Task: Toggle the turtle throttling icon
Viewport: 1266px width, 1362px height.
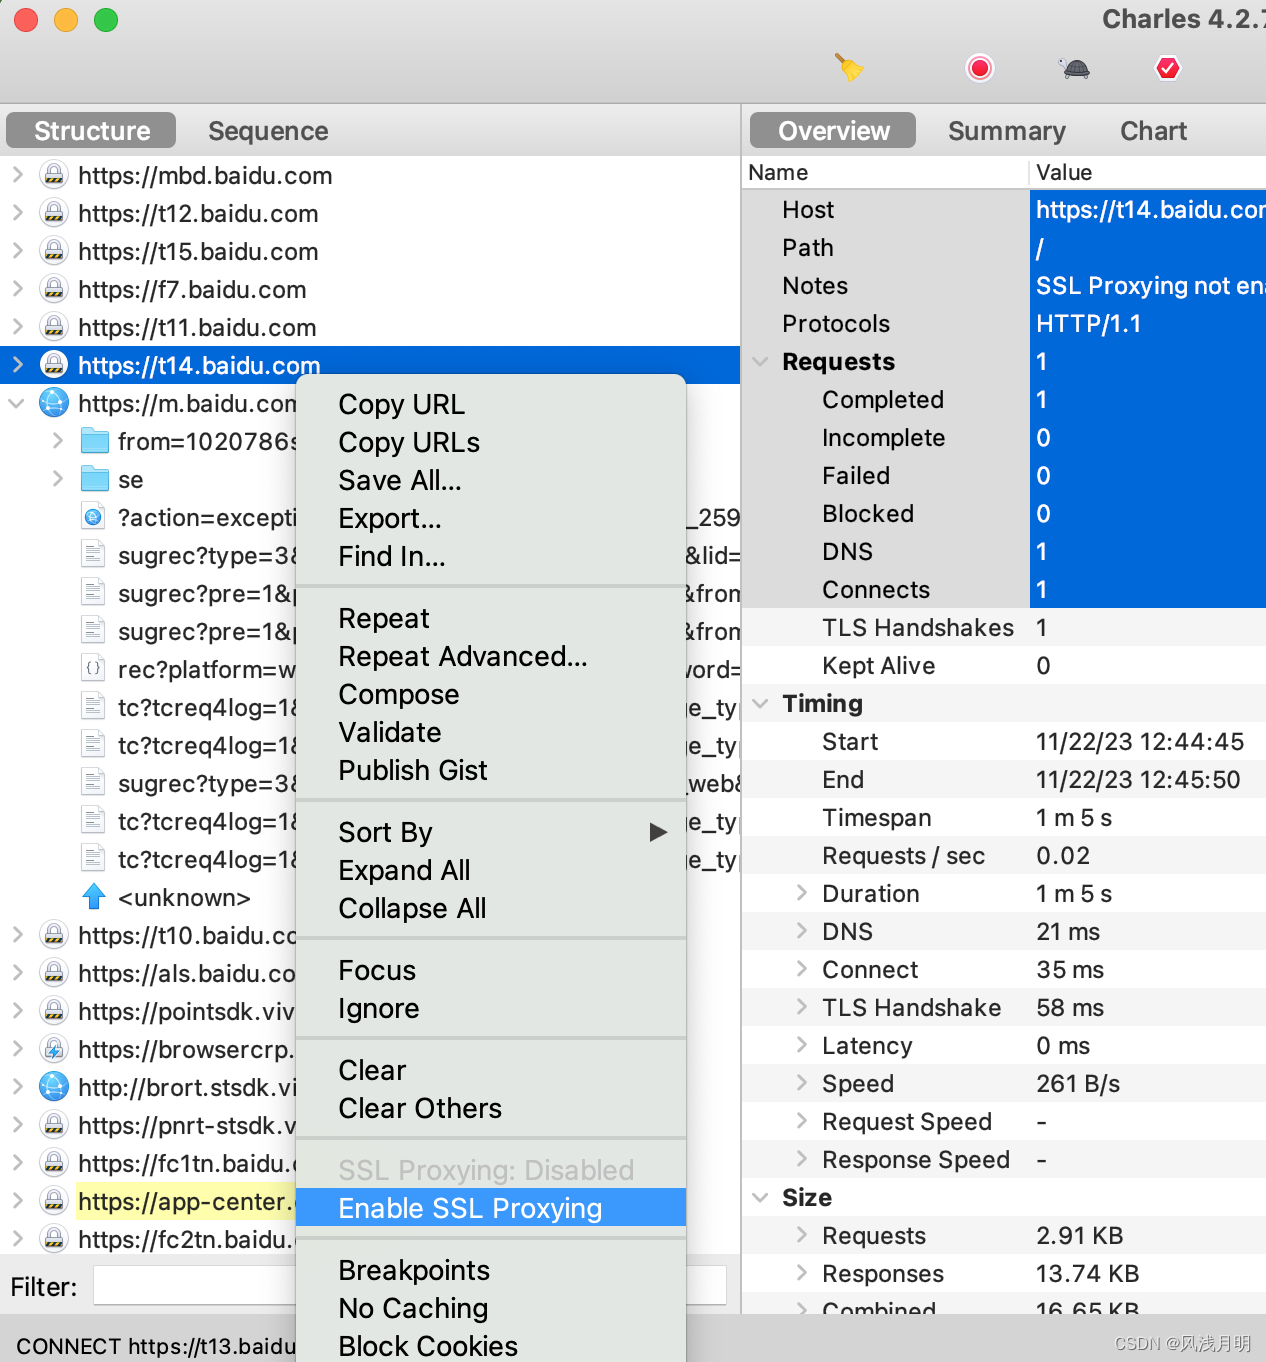Action: (1075, 68)
